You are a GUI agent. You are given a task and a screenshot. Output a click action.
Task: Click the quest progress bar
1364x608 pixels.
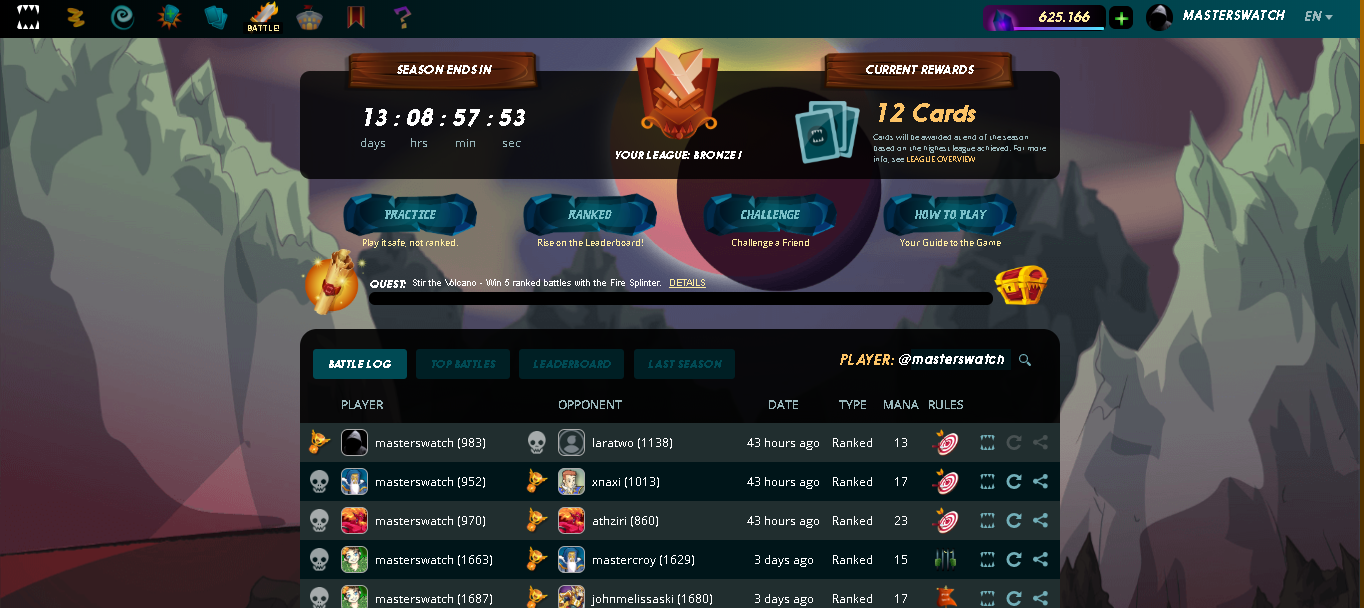(681, 298)
